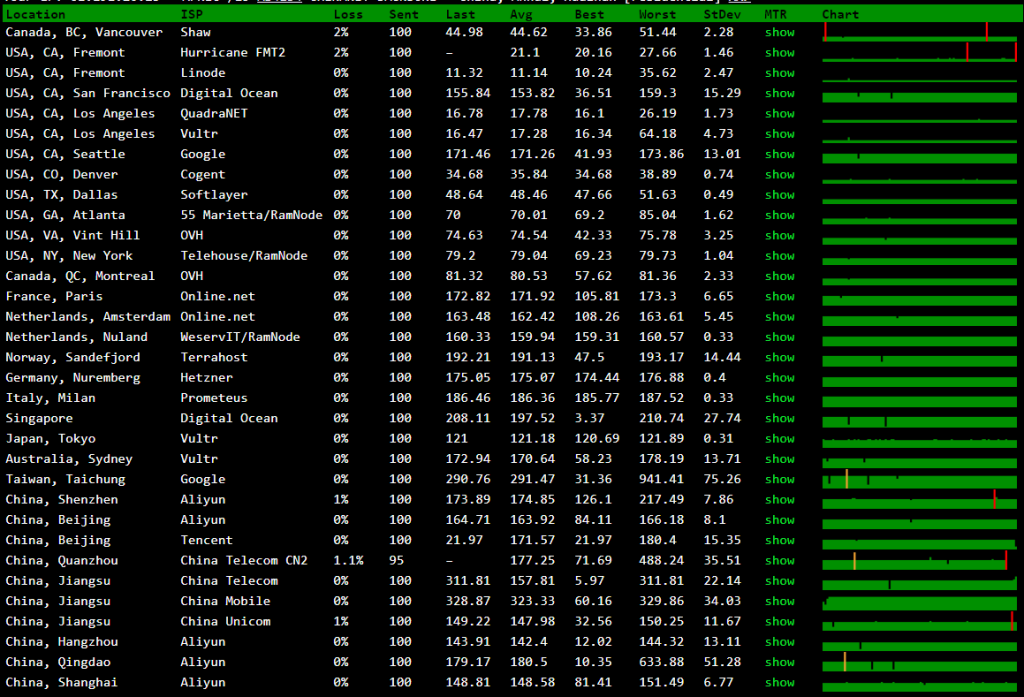The height and width of the screenshot is (697, 1024).
Task: Click the ISP column header
Action: click(191, 14)
